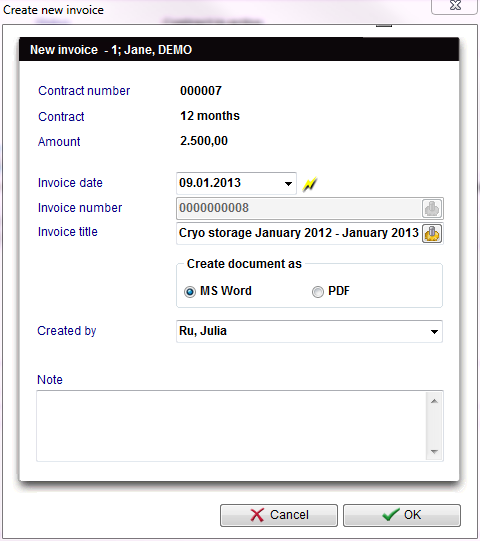
Task: Click the yellow lightning bolt icon
Action: click(310, 184)
